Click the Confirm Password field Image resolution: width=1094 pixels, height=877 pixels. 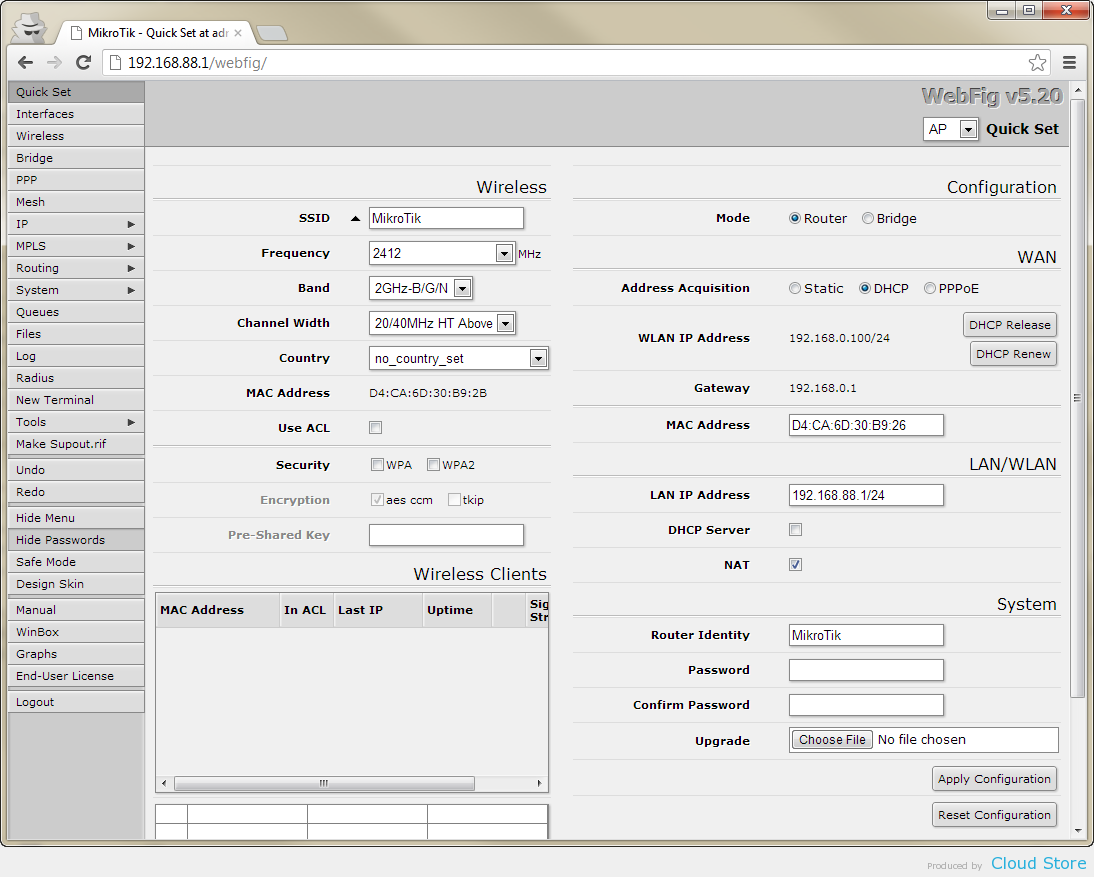coord(867,705)
